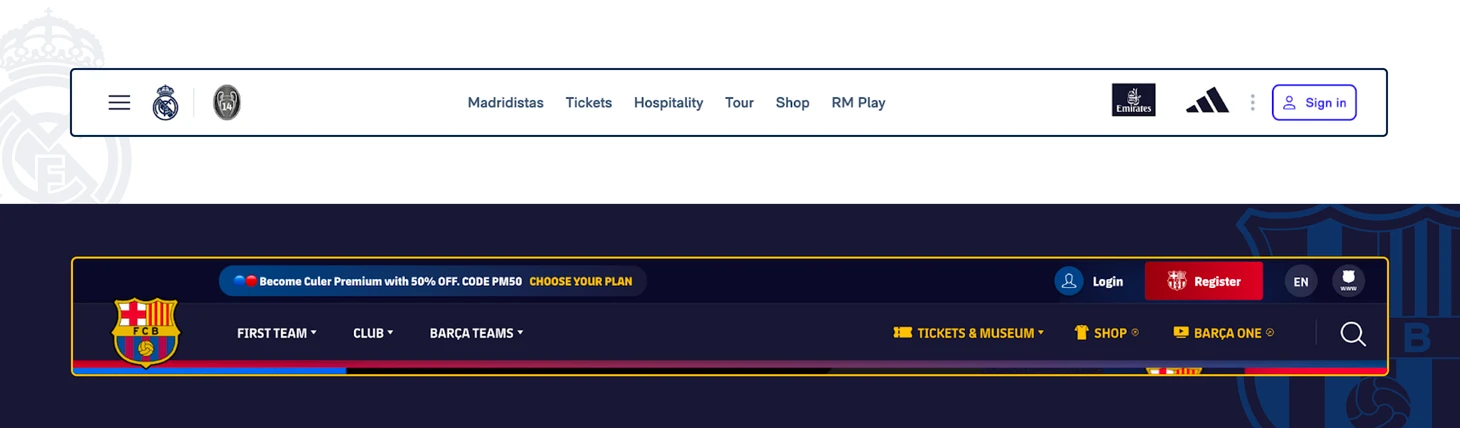Click the Adidas sponsor logo
1460x428 pixels.
[x=1207, y=101]
